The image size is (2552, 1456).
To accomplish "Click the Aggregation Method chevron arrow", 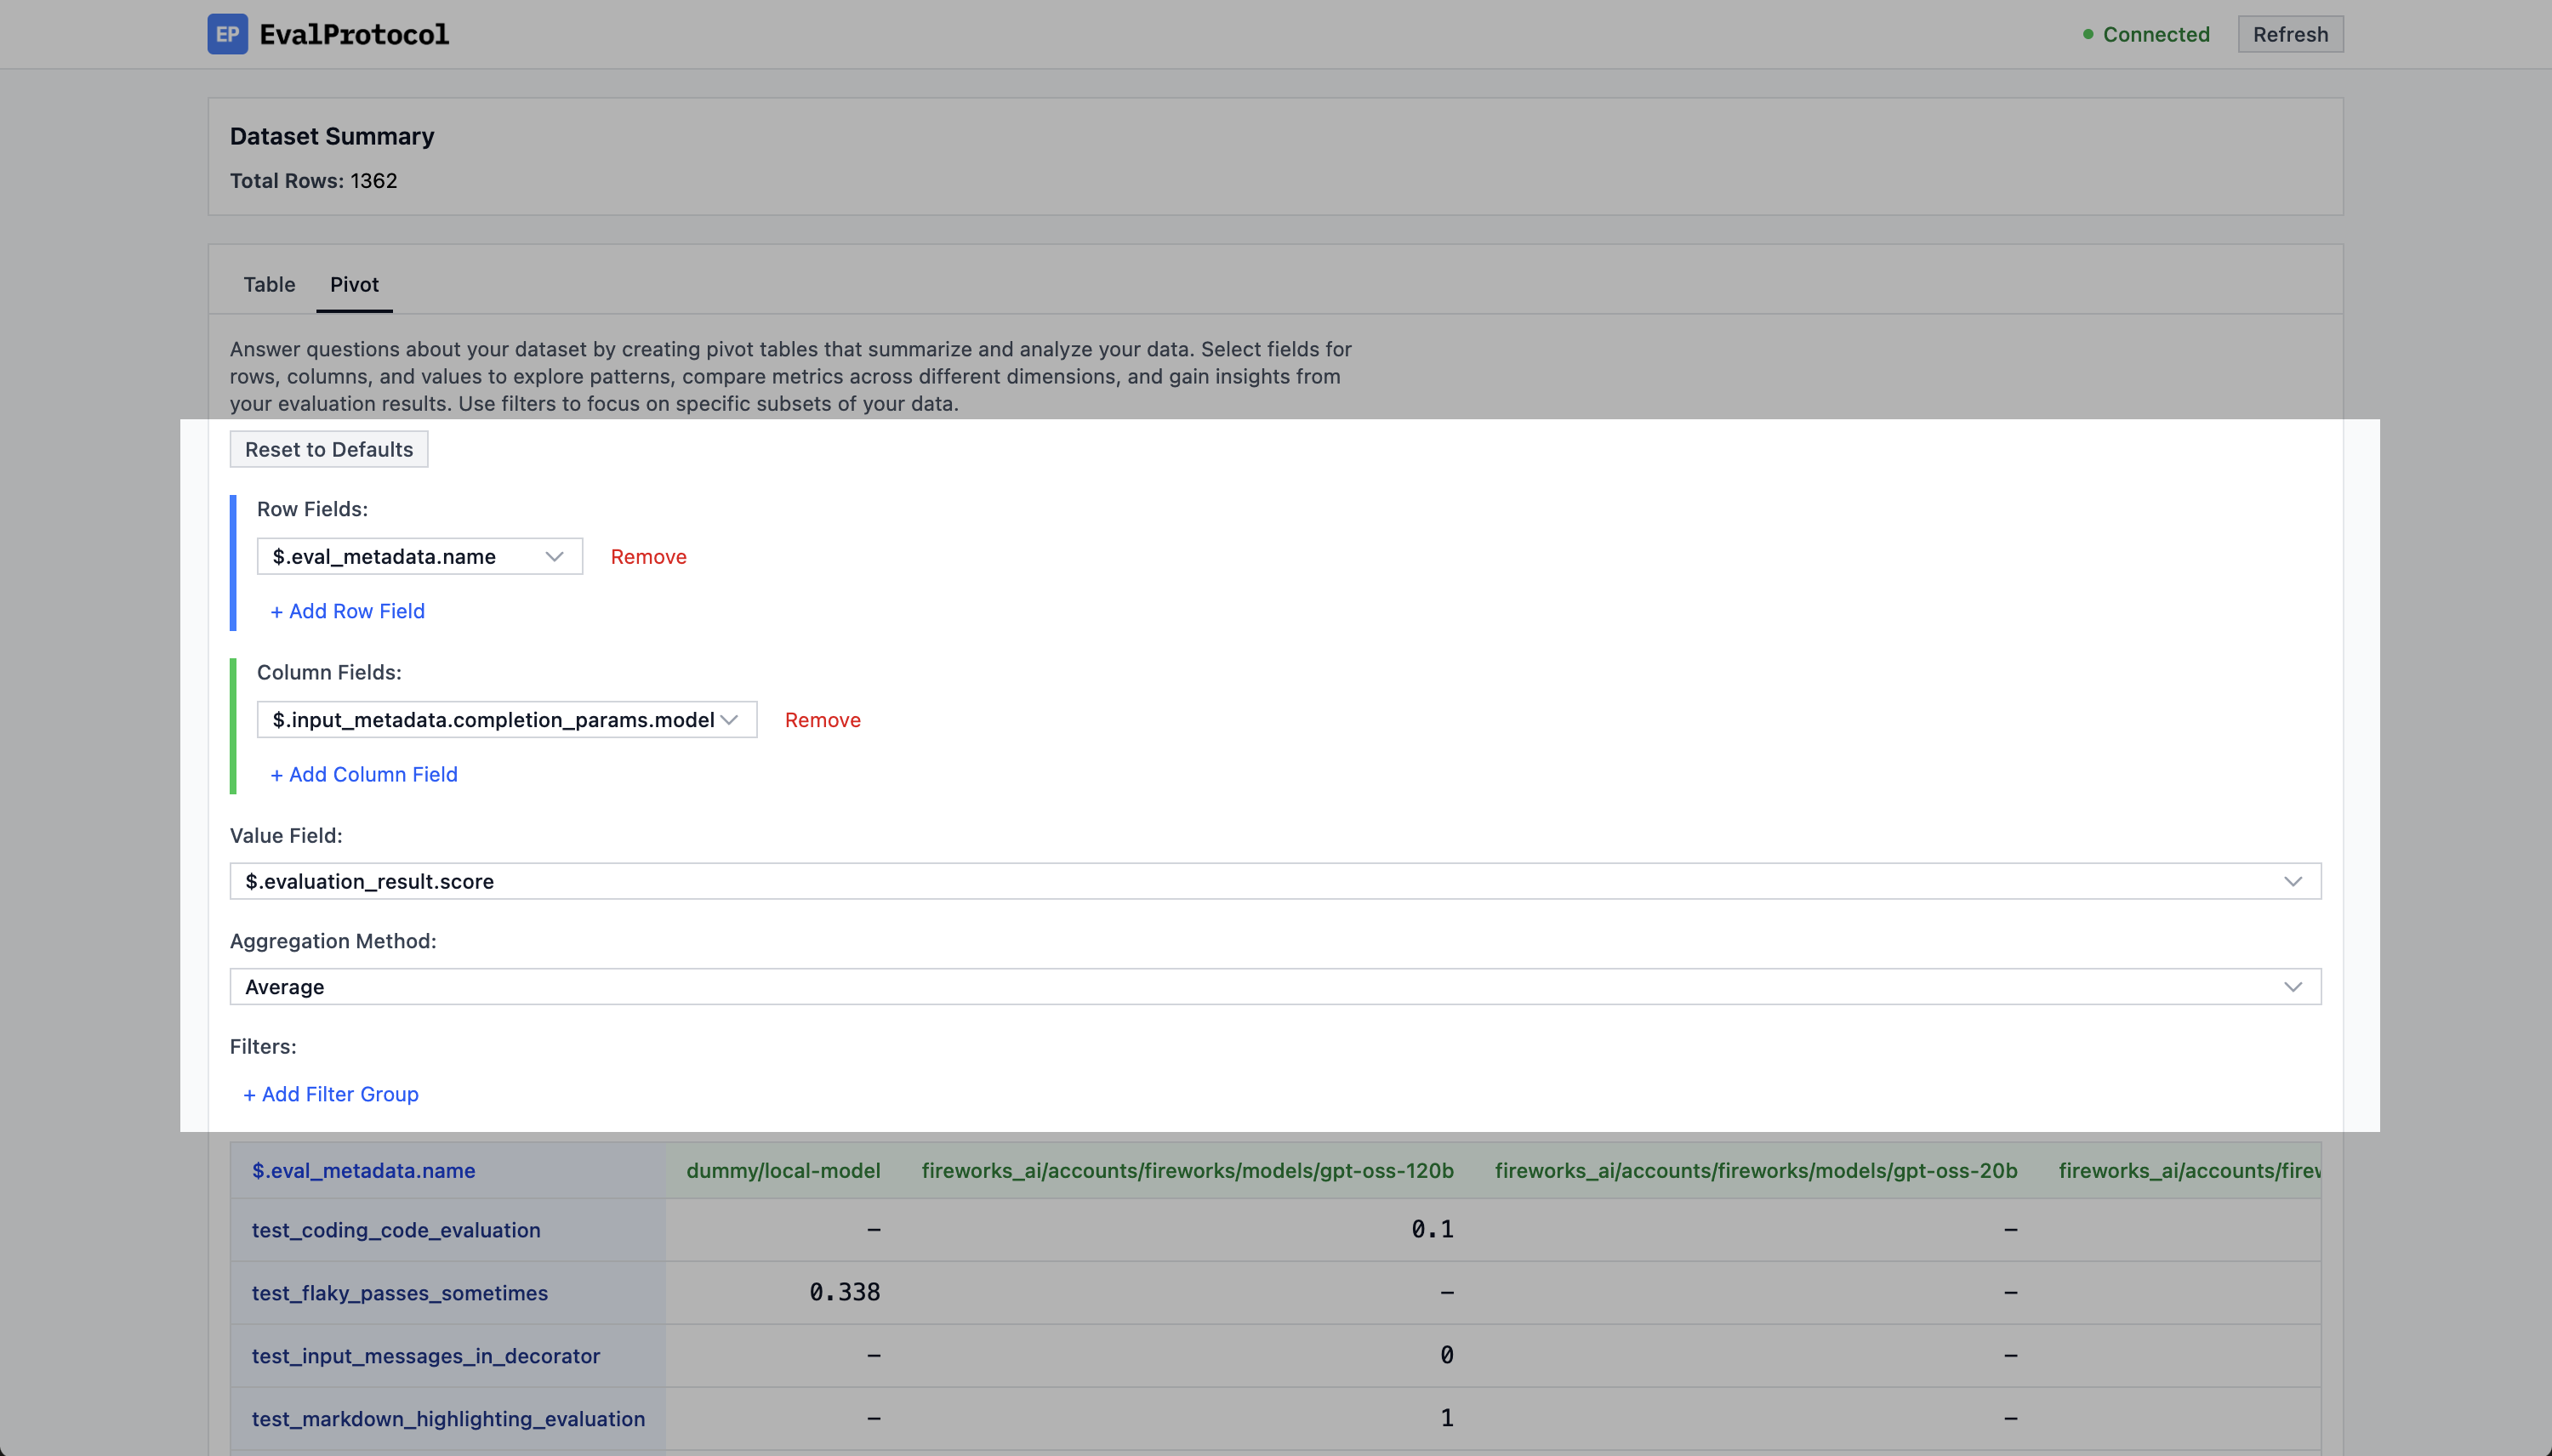I will point(2293,987).
